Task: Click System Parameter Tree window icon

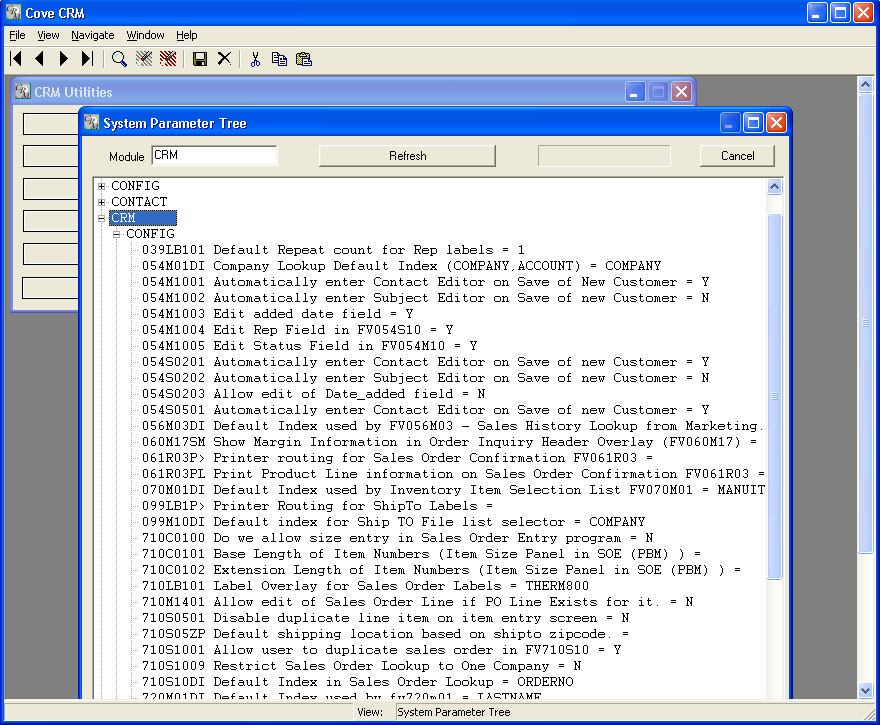Action: pyautogui.click(x=91, y=122)
